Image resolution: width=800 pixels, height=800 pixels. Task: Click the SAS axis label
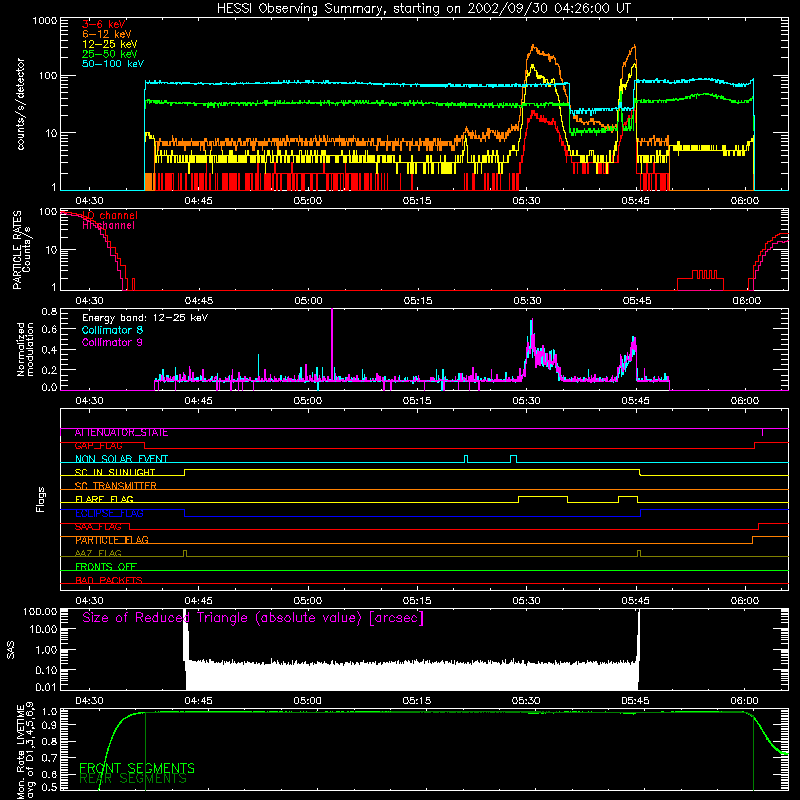(x=11, y=650)
